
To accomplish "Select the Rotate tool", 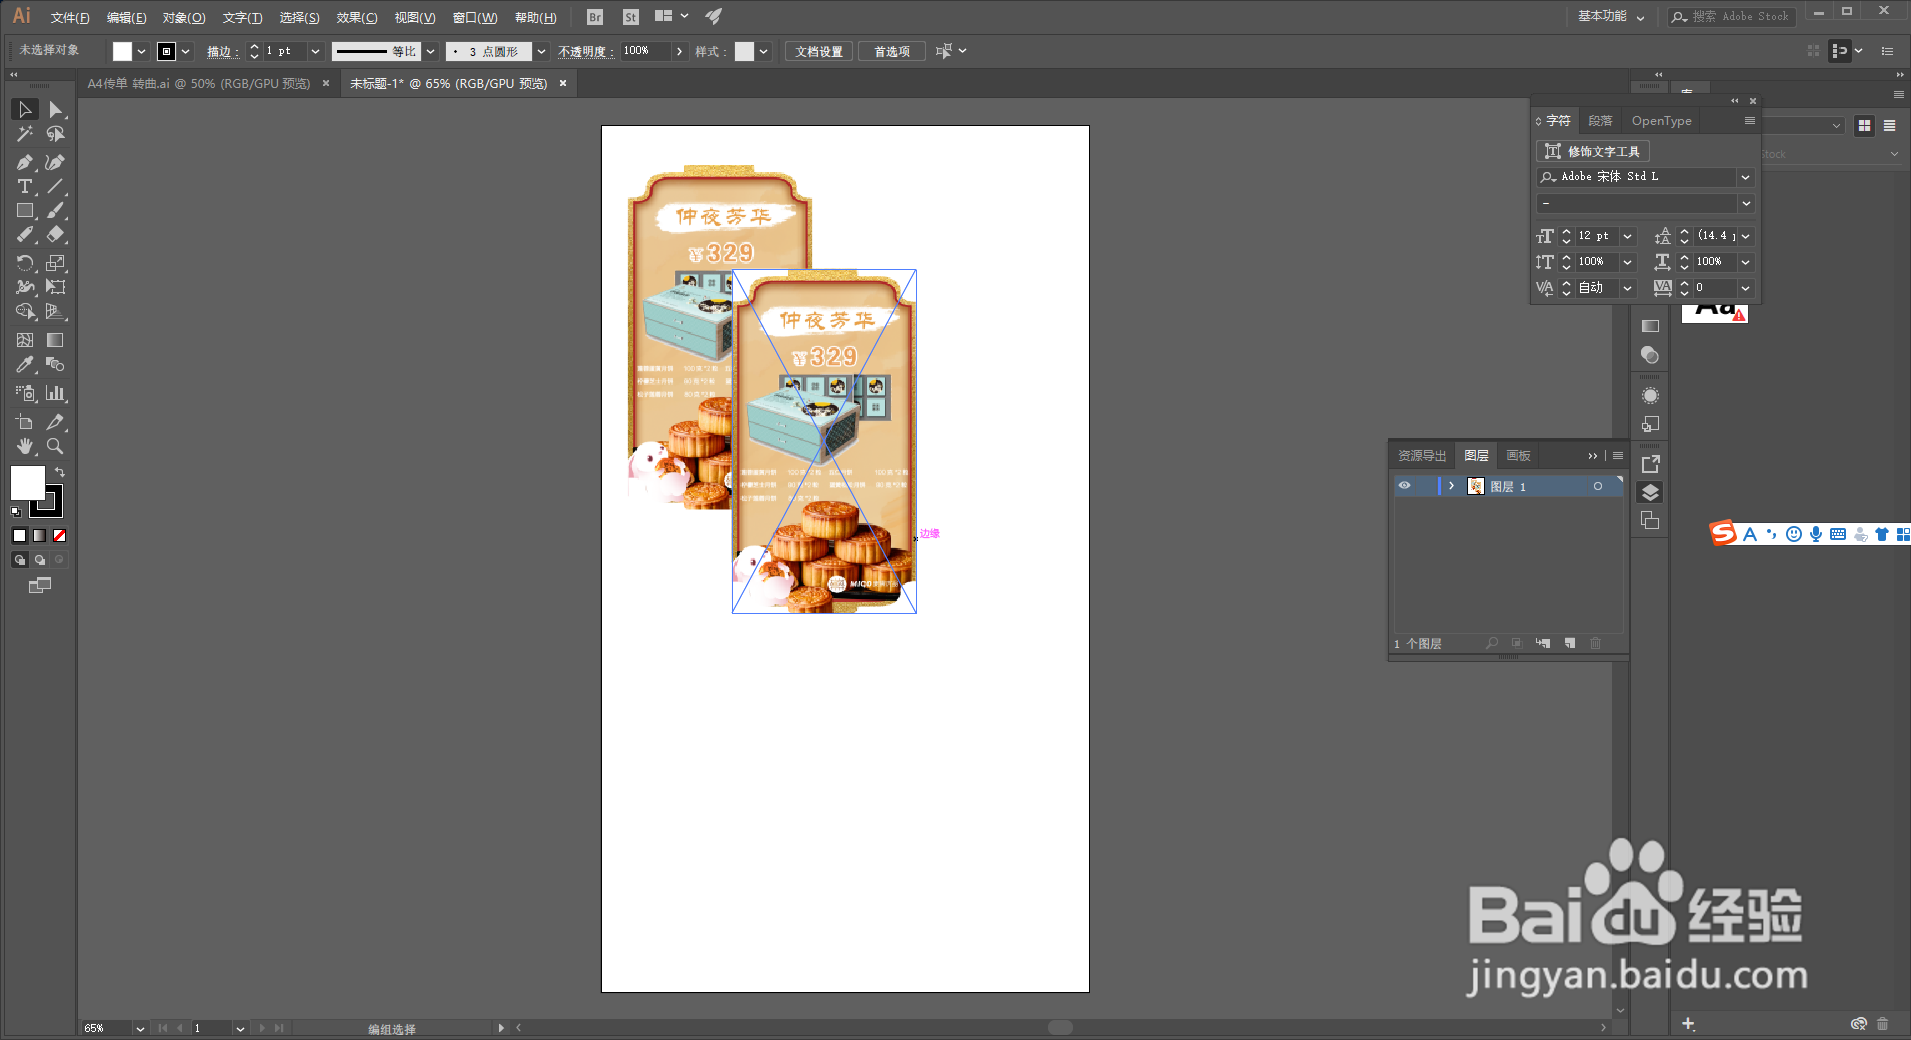I will point(25,263).
